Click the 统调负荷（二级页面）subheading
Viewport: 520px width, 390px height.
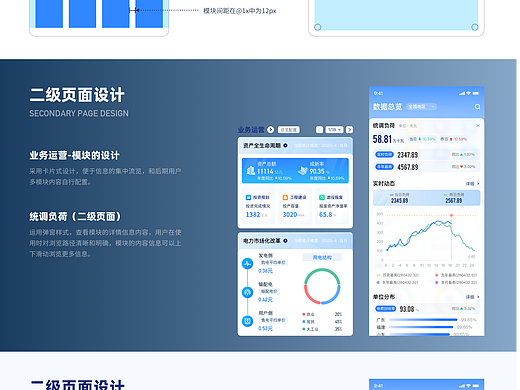point(75,217)
